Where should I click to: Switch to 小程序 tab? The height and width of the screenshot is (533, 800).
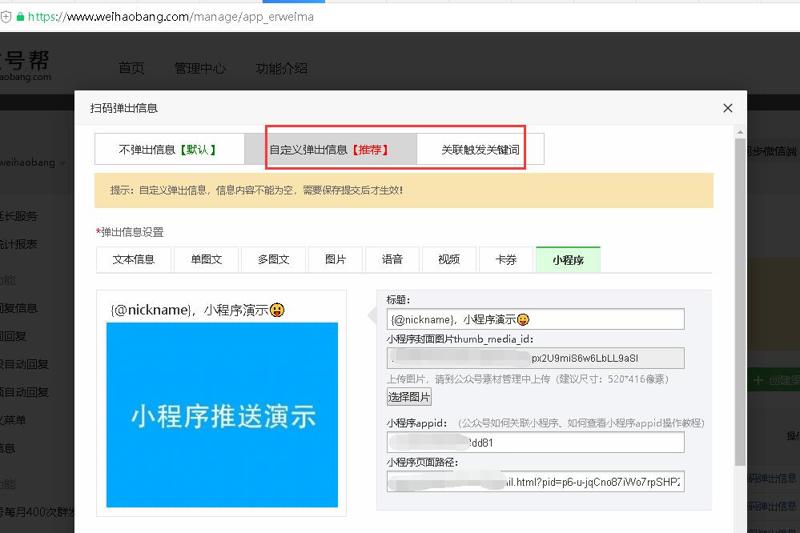568,260
